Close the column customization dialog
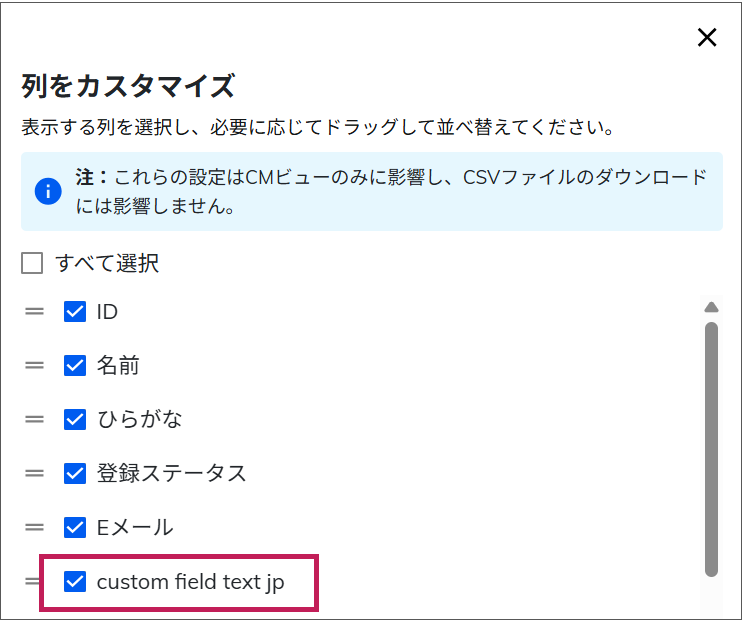The image size is (745, 622). pos(707,38)
